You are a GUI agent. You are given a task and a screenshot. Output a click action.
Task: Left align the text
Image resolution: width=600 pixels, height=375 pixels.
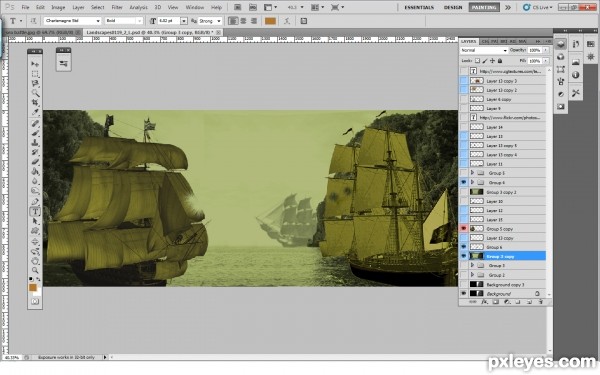pos(233,21)
